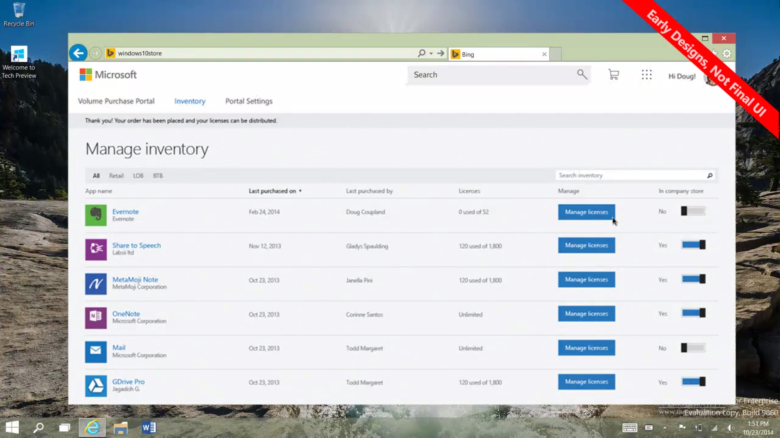The image size is (780, 438).
Task: Enable Evernote in company store toggle
Action: (692, 211)
